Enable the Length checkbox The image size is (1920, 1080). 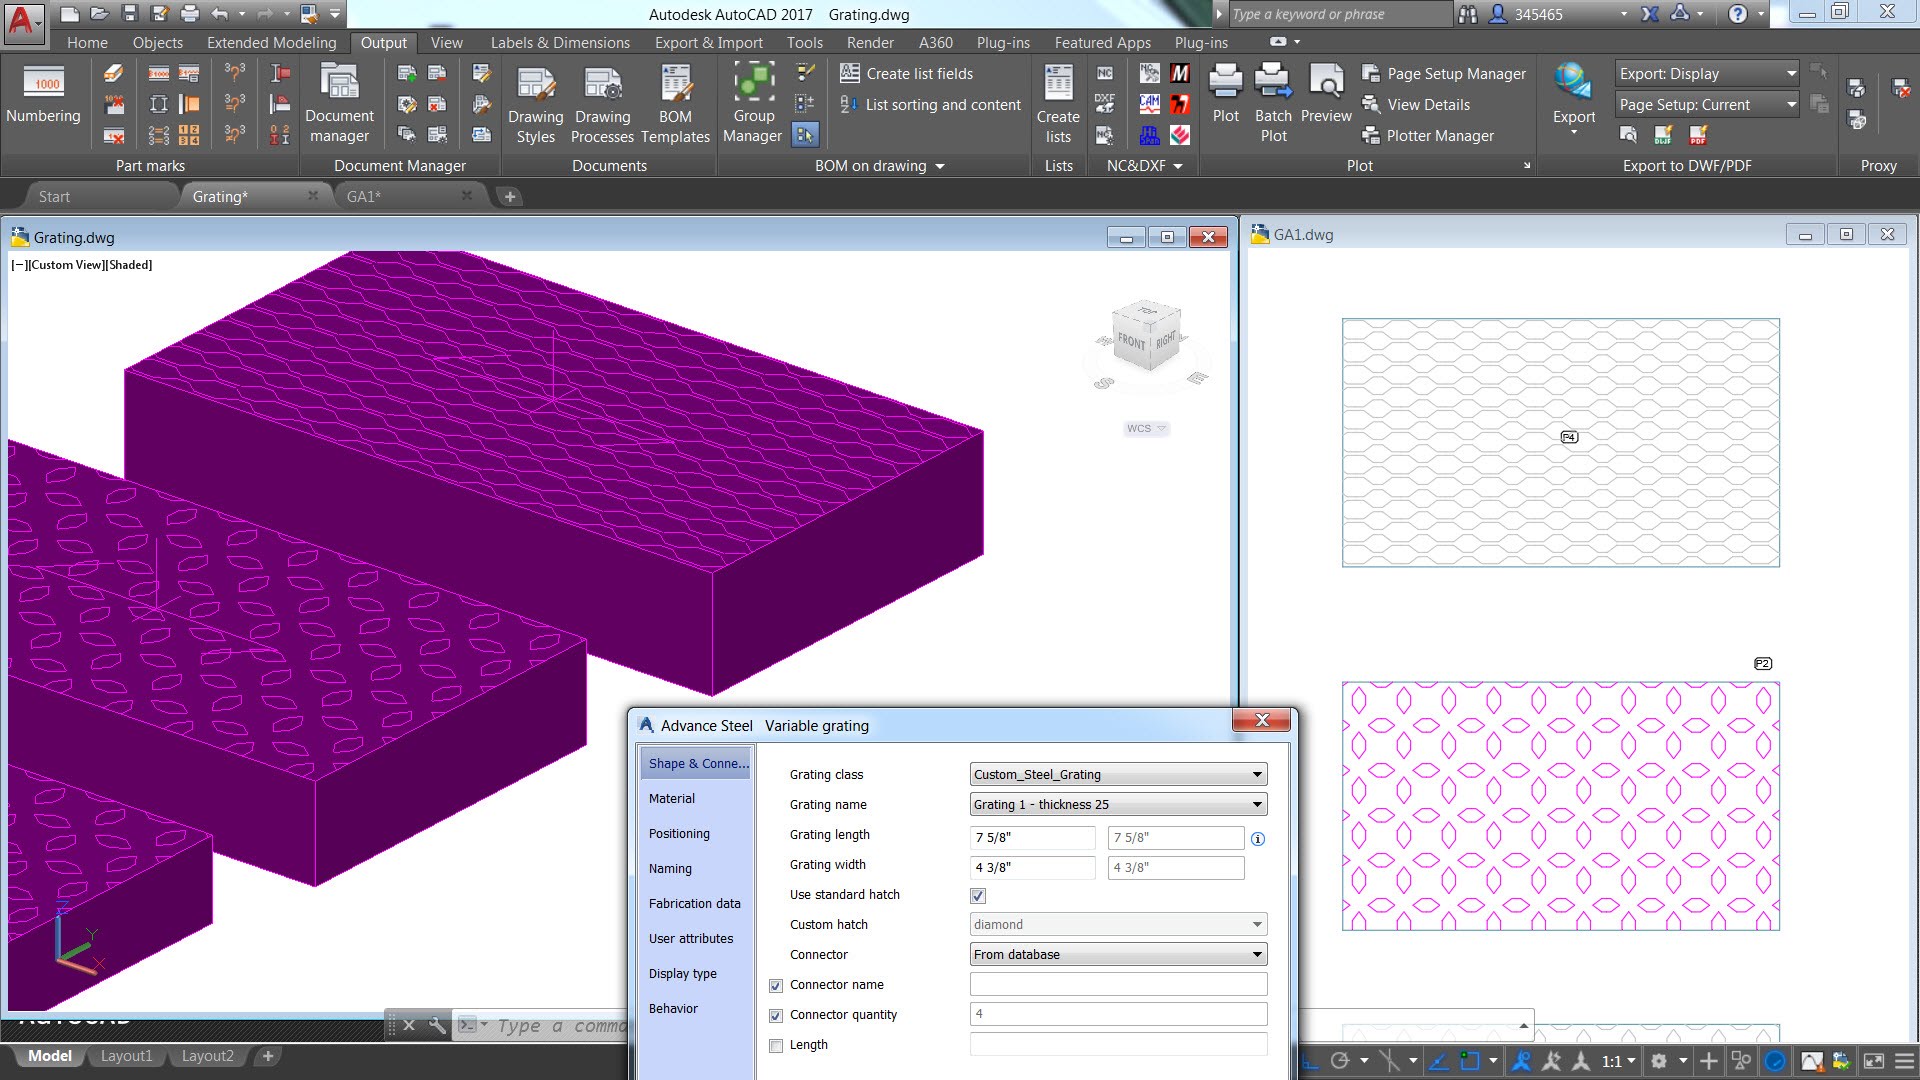tap(776, 1045)
